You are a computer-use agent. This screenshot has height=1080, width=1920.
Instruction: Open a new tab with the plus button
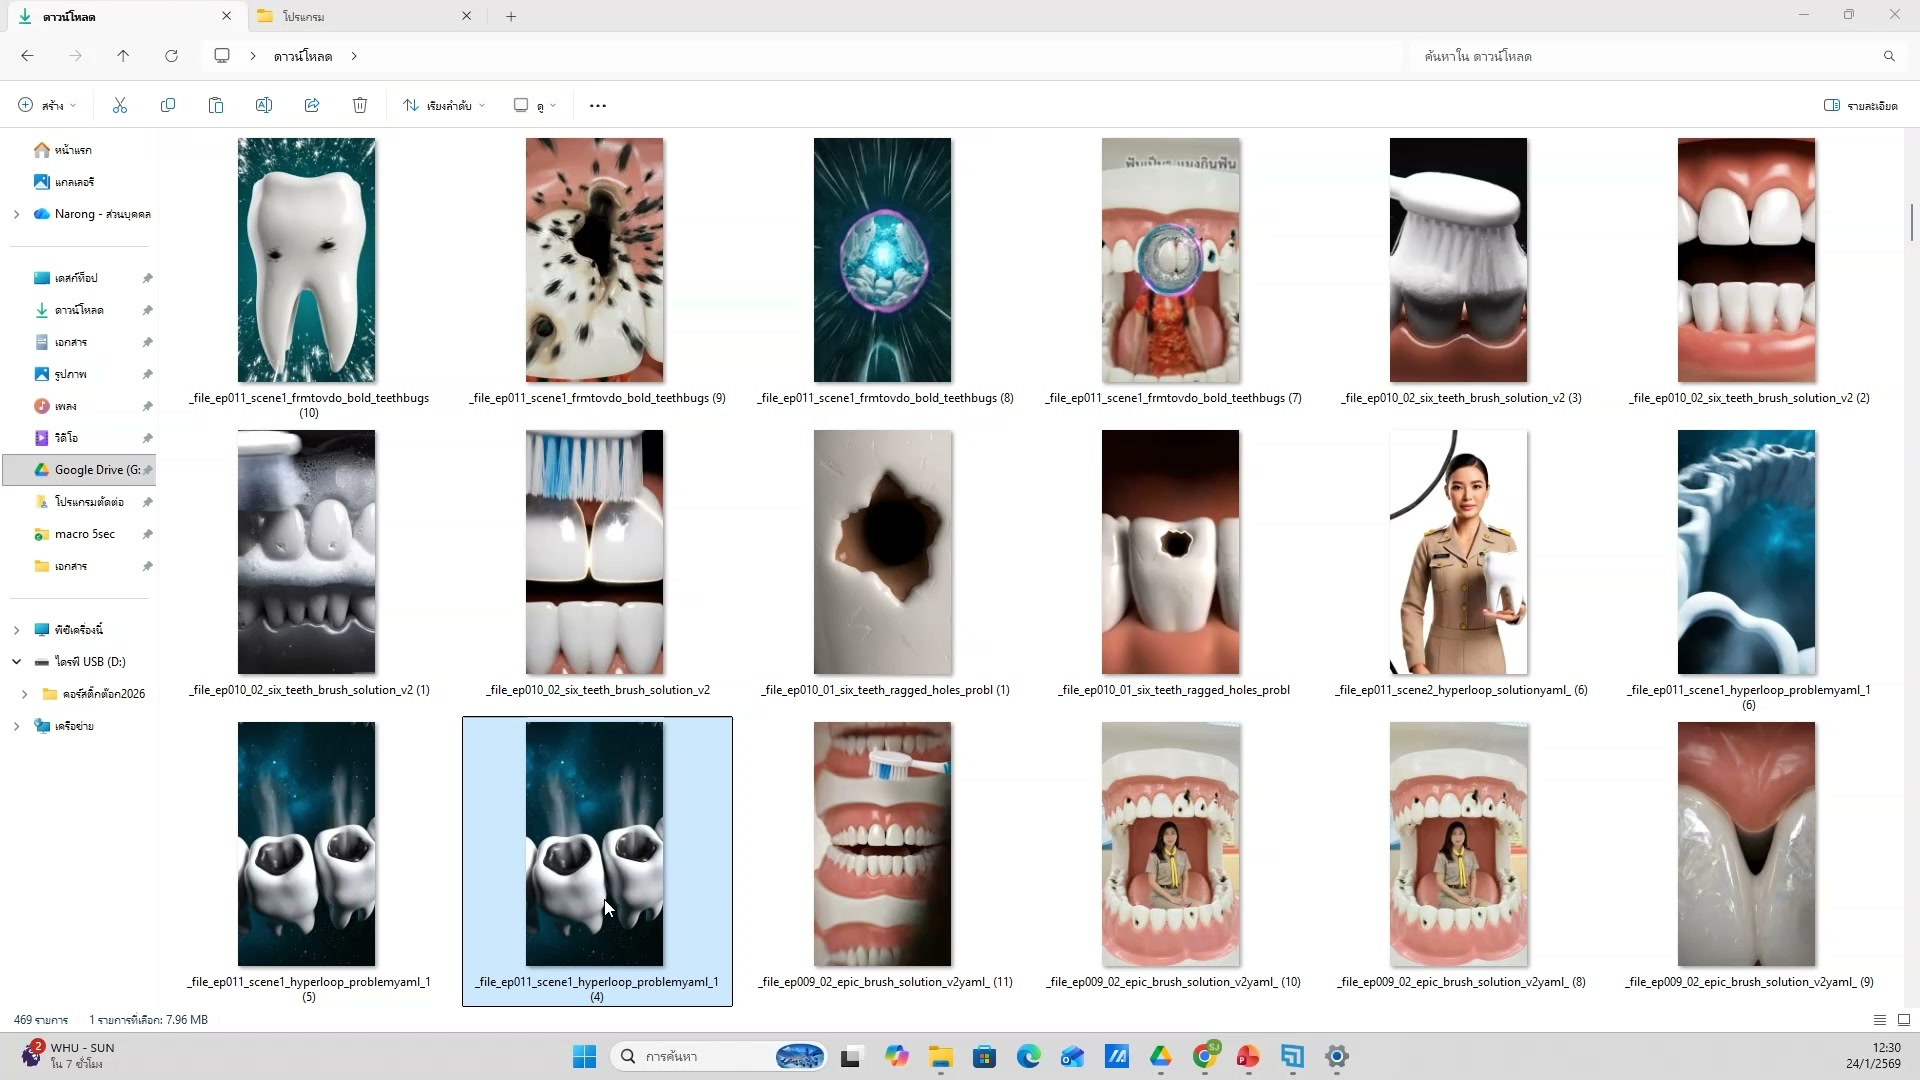click(x=511, y=16)
